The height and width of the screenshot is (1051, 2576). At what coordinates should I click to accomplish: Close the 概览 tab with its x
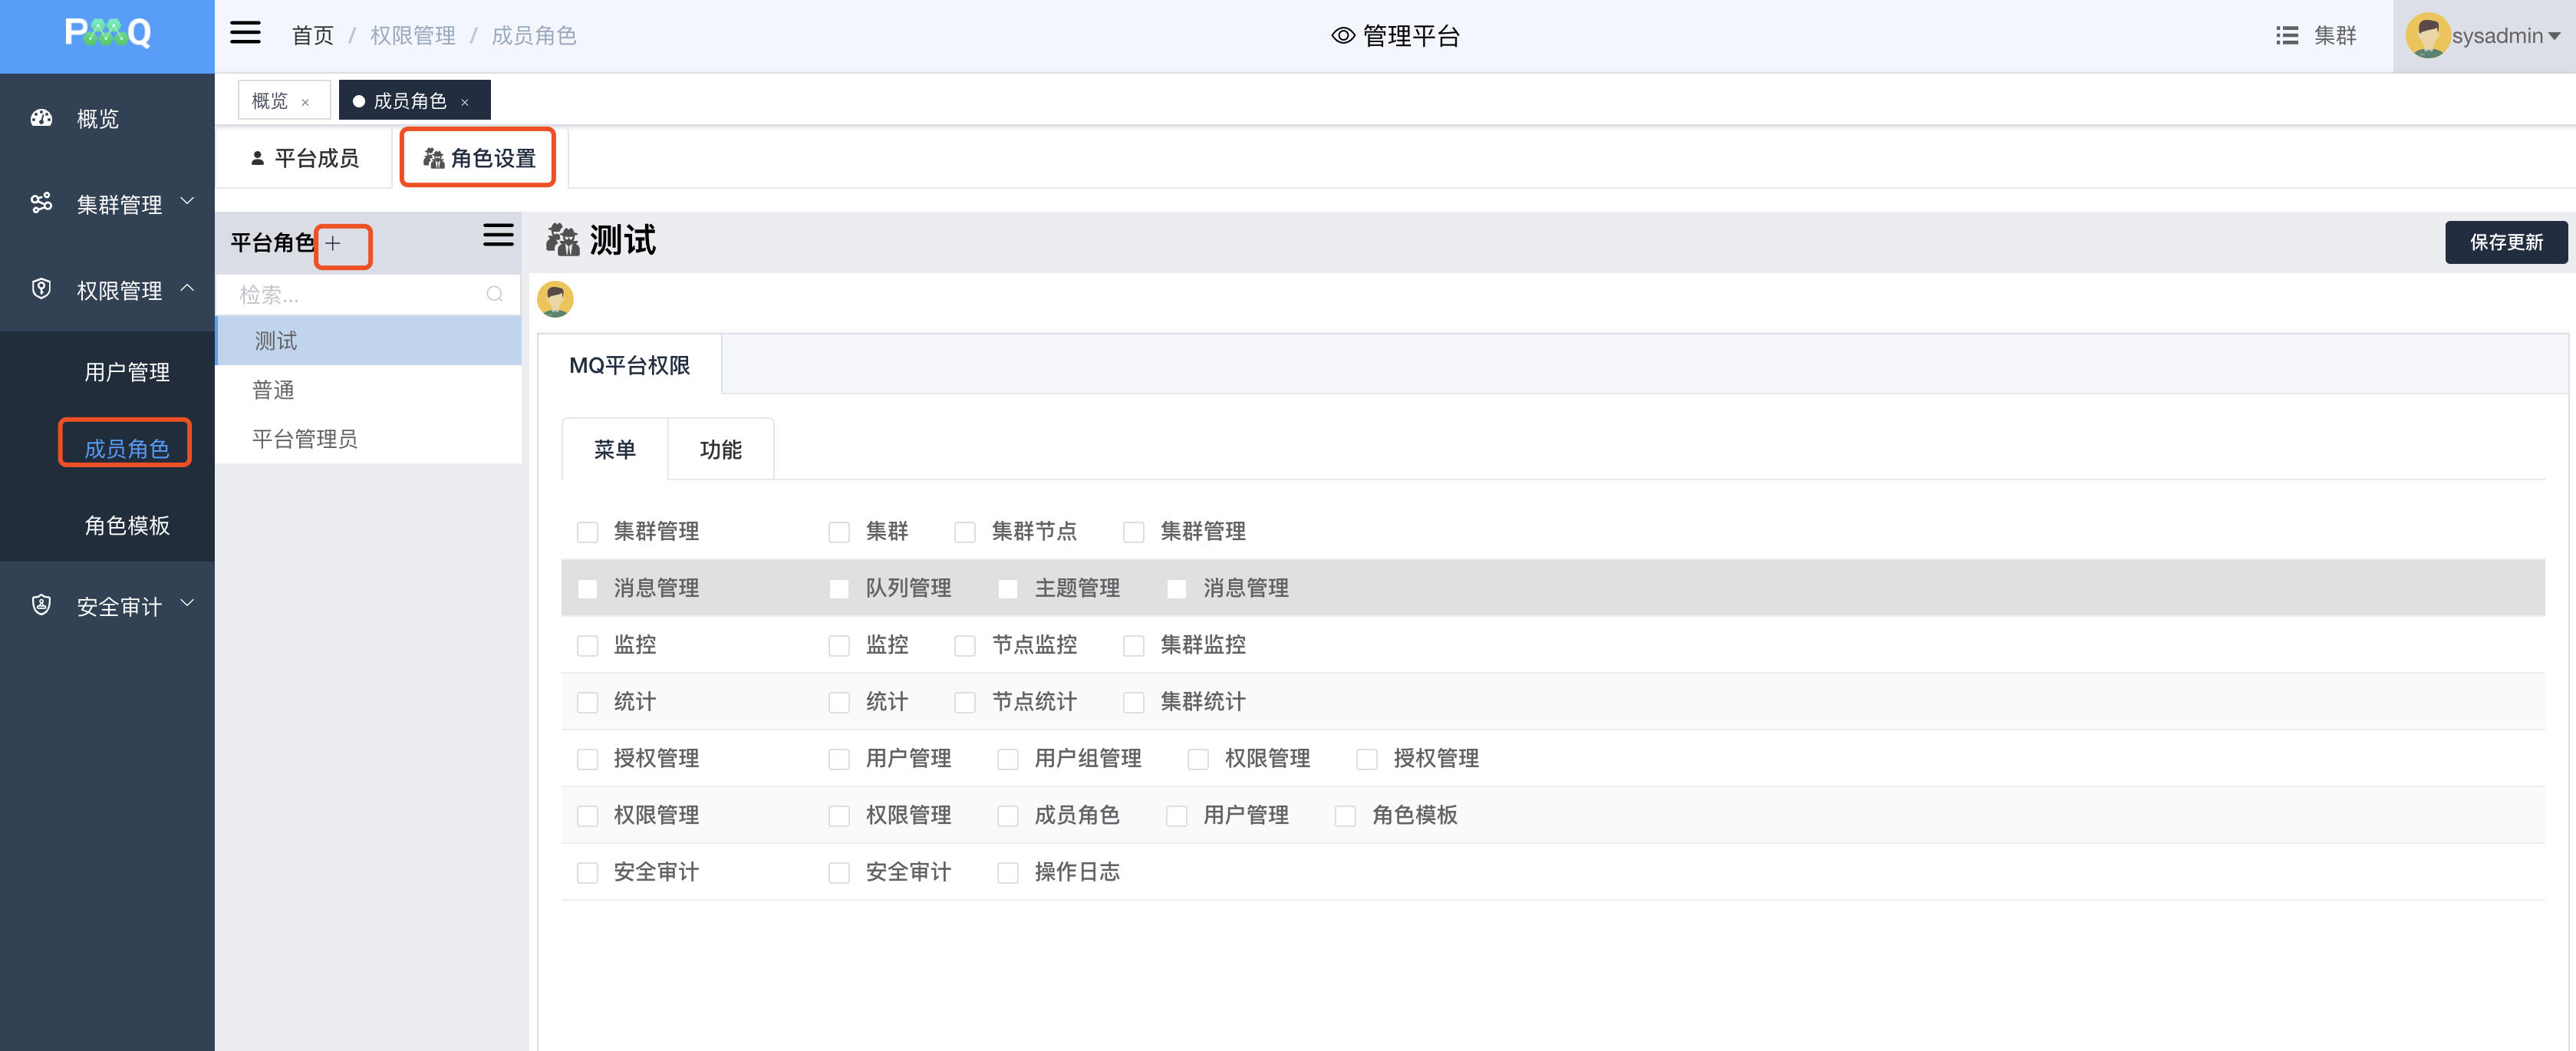coord(305,102)
